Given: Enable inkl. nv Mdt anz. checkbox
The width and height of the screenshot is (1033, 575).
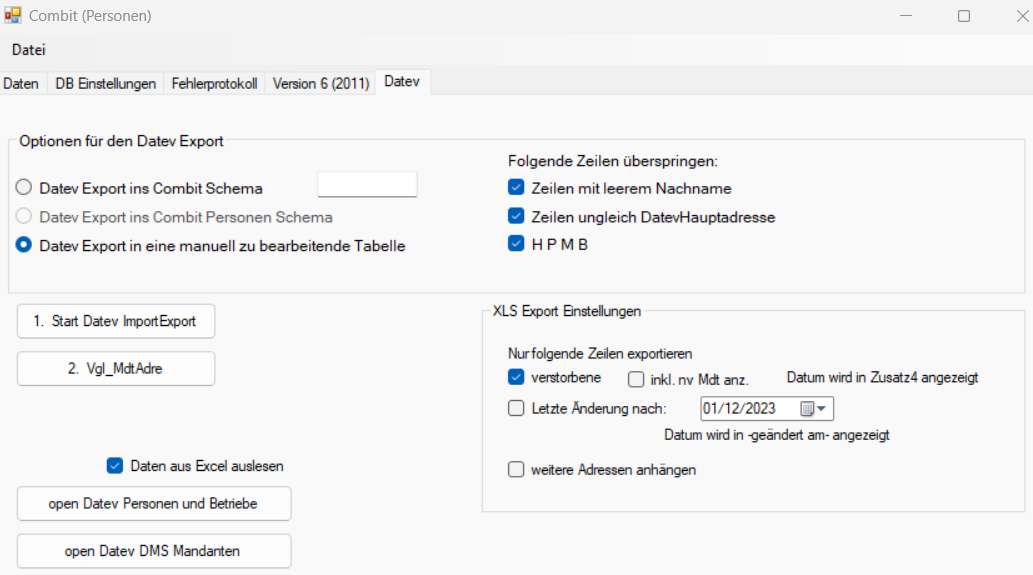Looking at the screenshot, I should click(636, 379).
